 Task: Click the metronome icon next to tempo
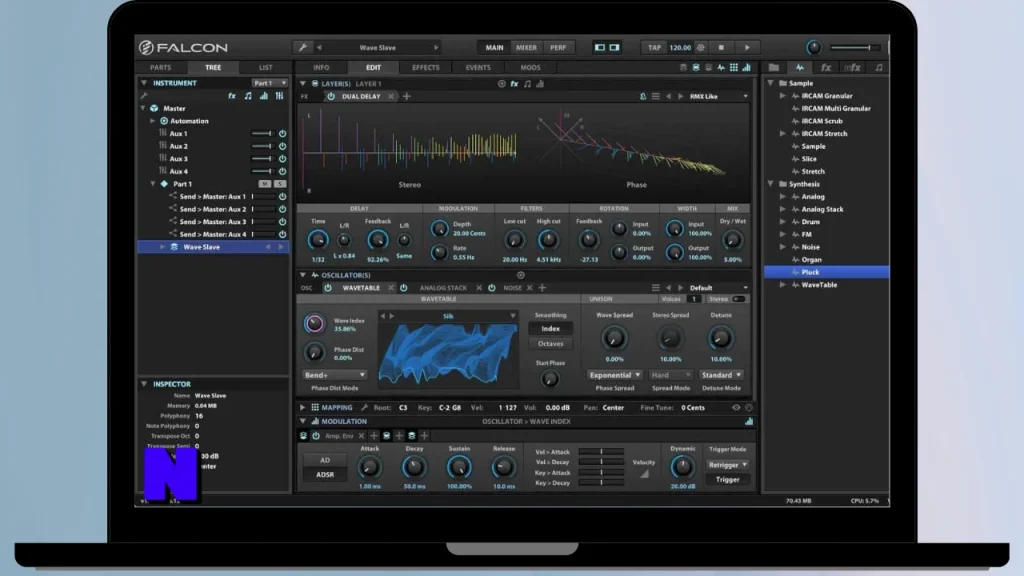pyautogui.click(x=701, y=47)
